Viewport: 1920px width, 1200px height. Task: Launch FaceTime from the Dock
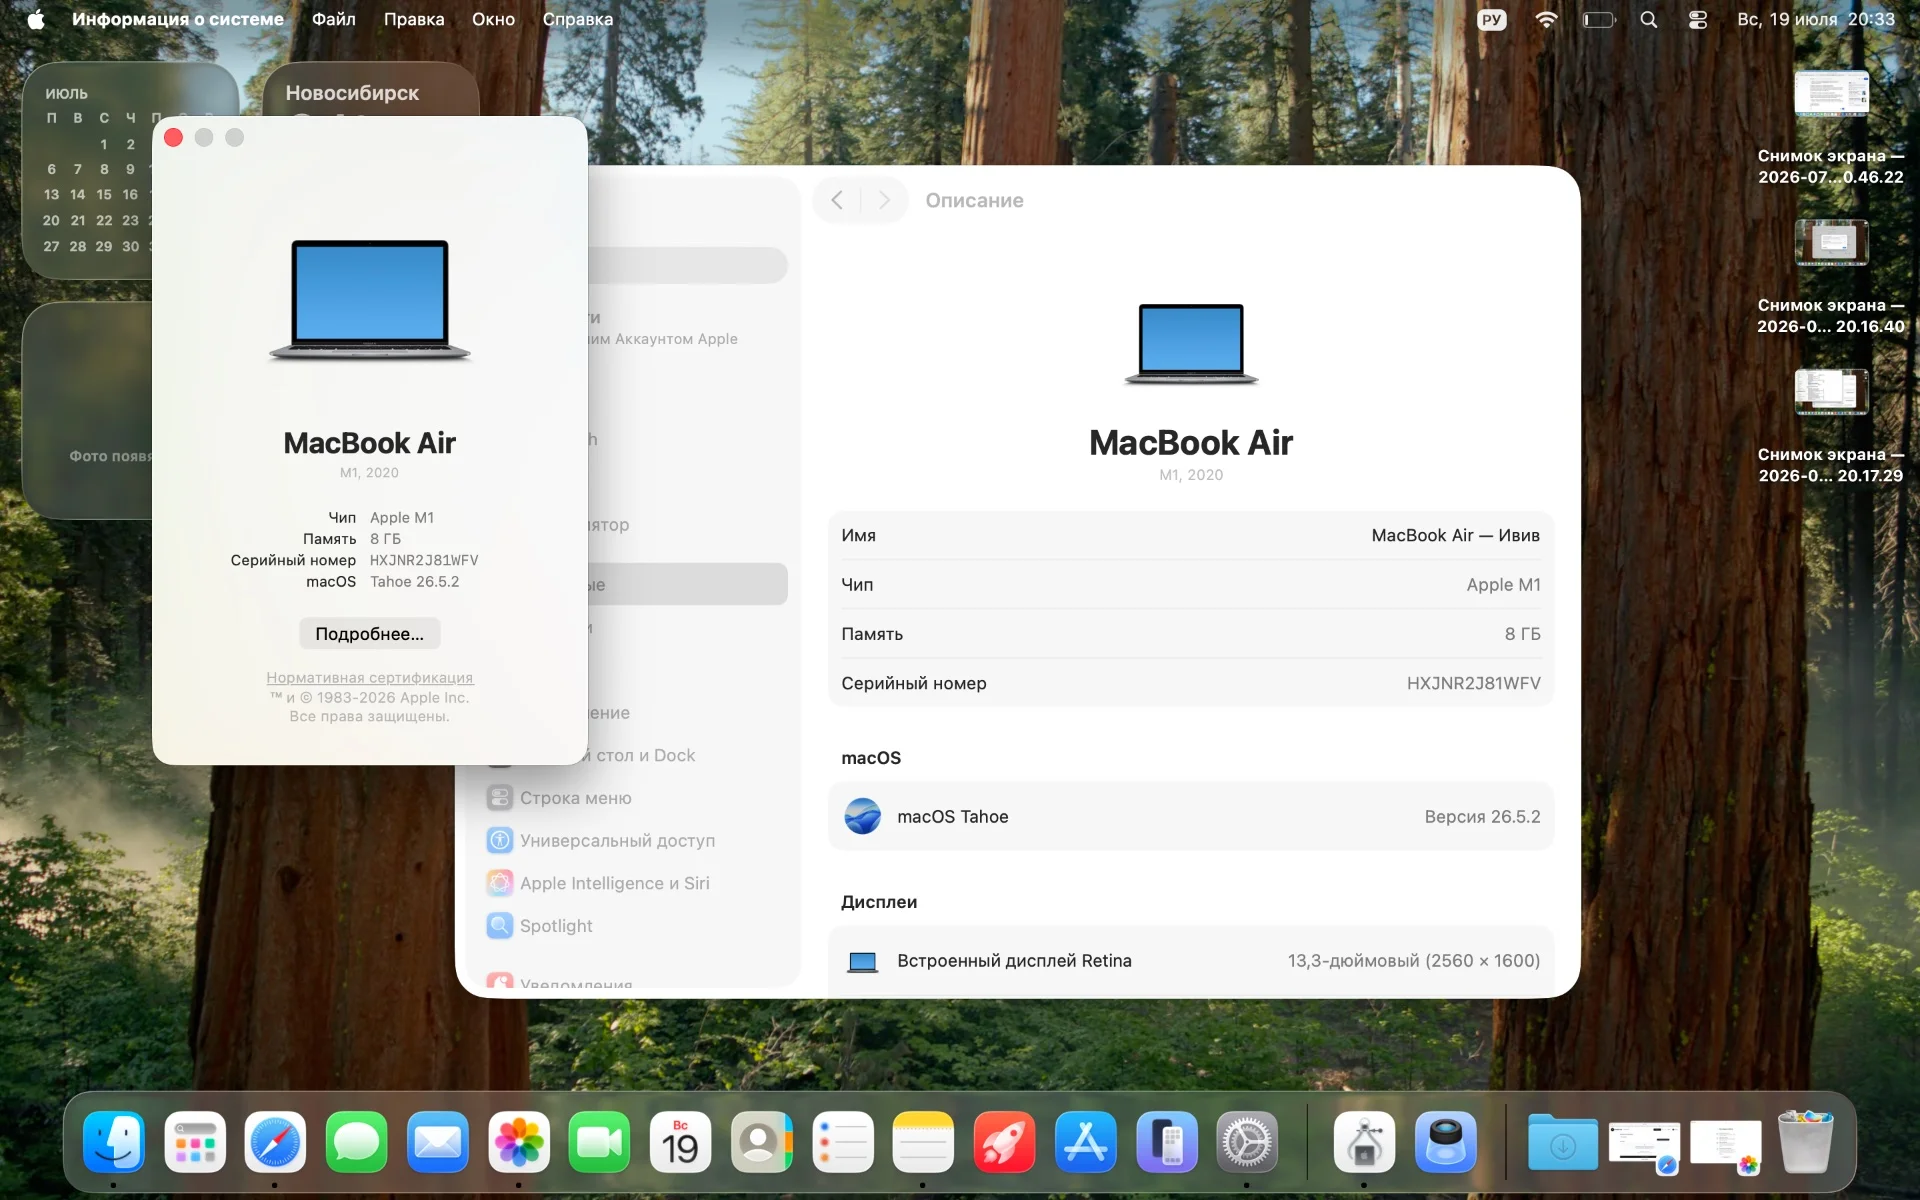point(600,1141)
